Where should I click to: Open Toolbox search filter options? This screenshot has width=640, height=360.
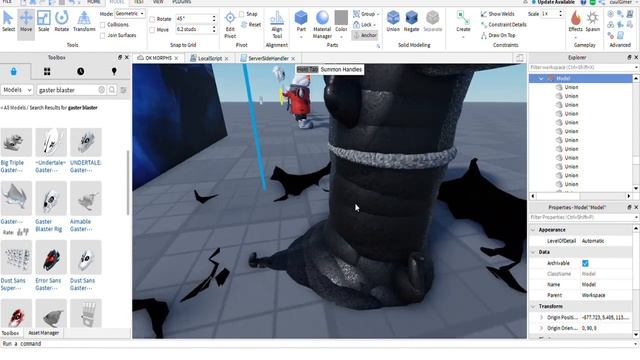(x=123, y=90)
